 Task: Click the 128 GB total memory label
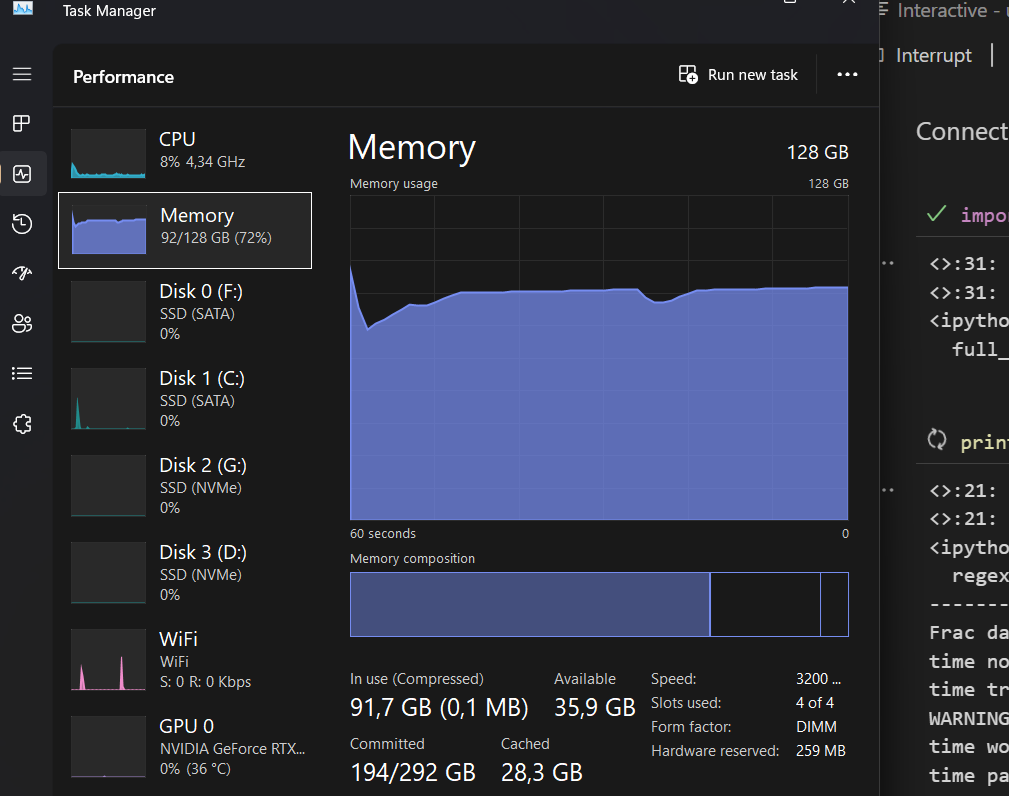817,153
